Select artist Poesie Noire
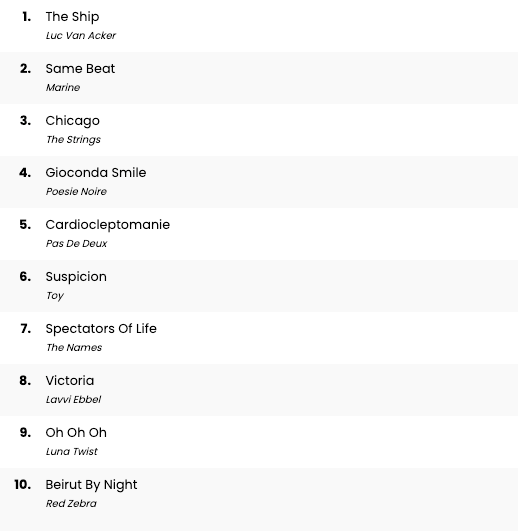 (77, 191)
